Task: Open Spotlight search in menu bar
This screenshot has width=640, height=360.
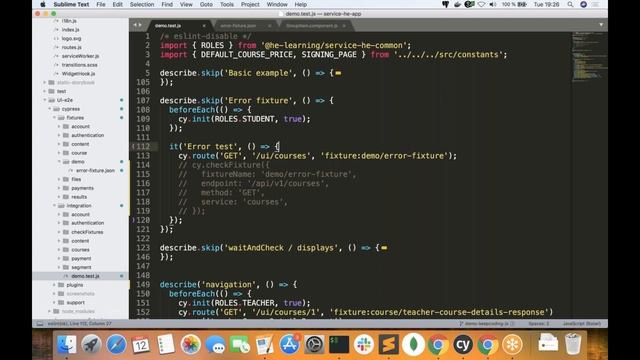Action: pyautogui.click(x=570, y=4)
